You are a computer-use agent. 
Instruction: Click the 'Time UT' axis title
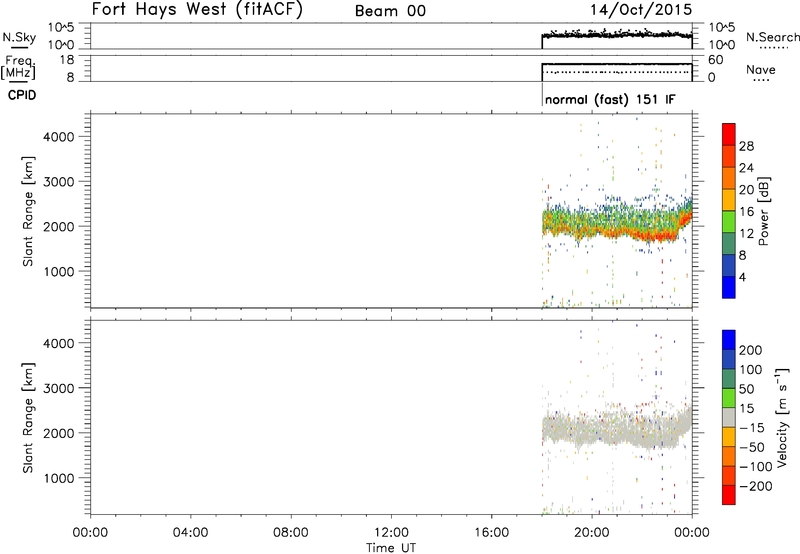391,548
